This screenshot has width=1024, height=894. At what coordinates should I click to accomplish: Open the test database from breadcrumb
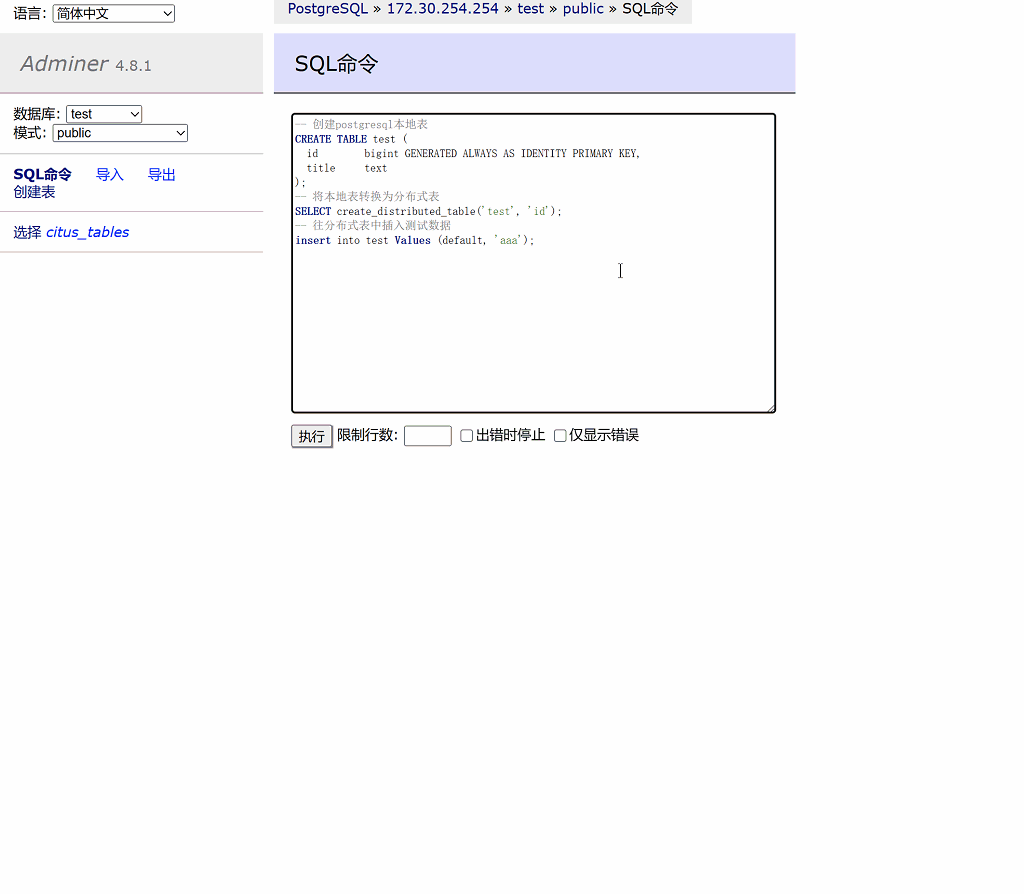tap(530, 8)
